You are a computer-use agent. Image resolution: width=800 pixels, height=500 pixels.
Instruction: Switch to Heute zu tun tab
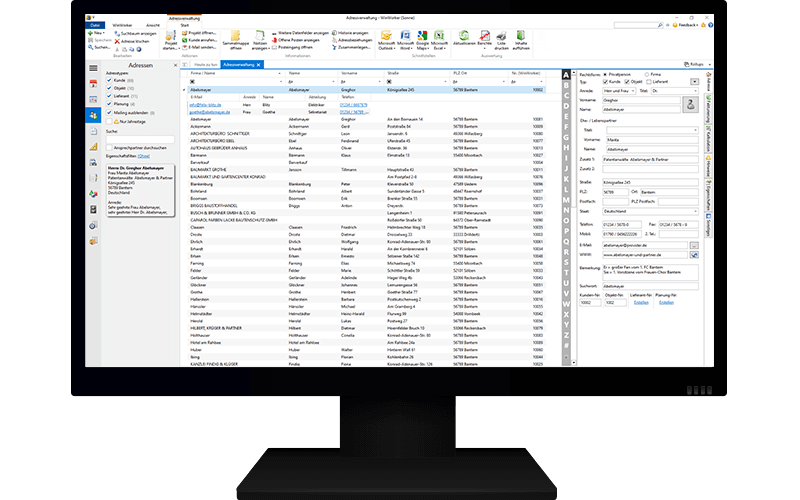coord(206,65)
